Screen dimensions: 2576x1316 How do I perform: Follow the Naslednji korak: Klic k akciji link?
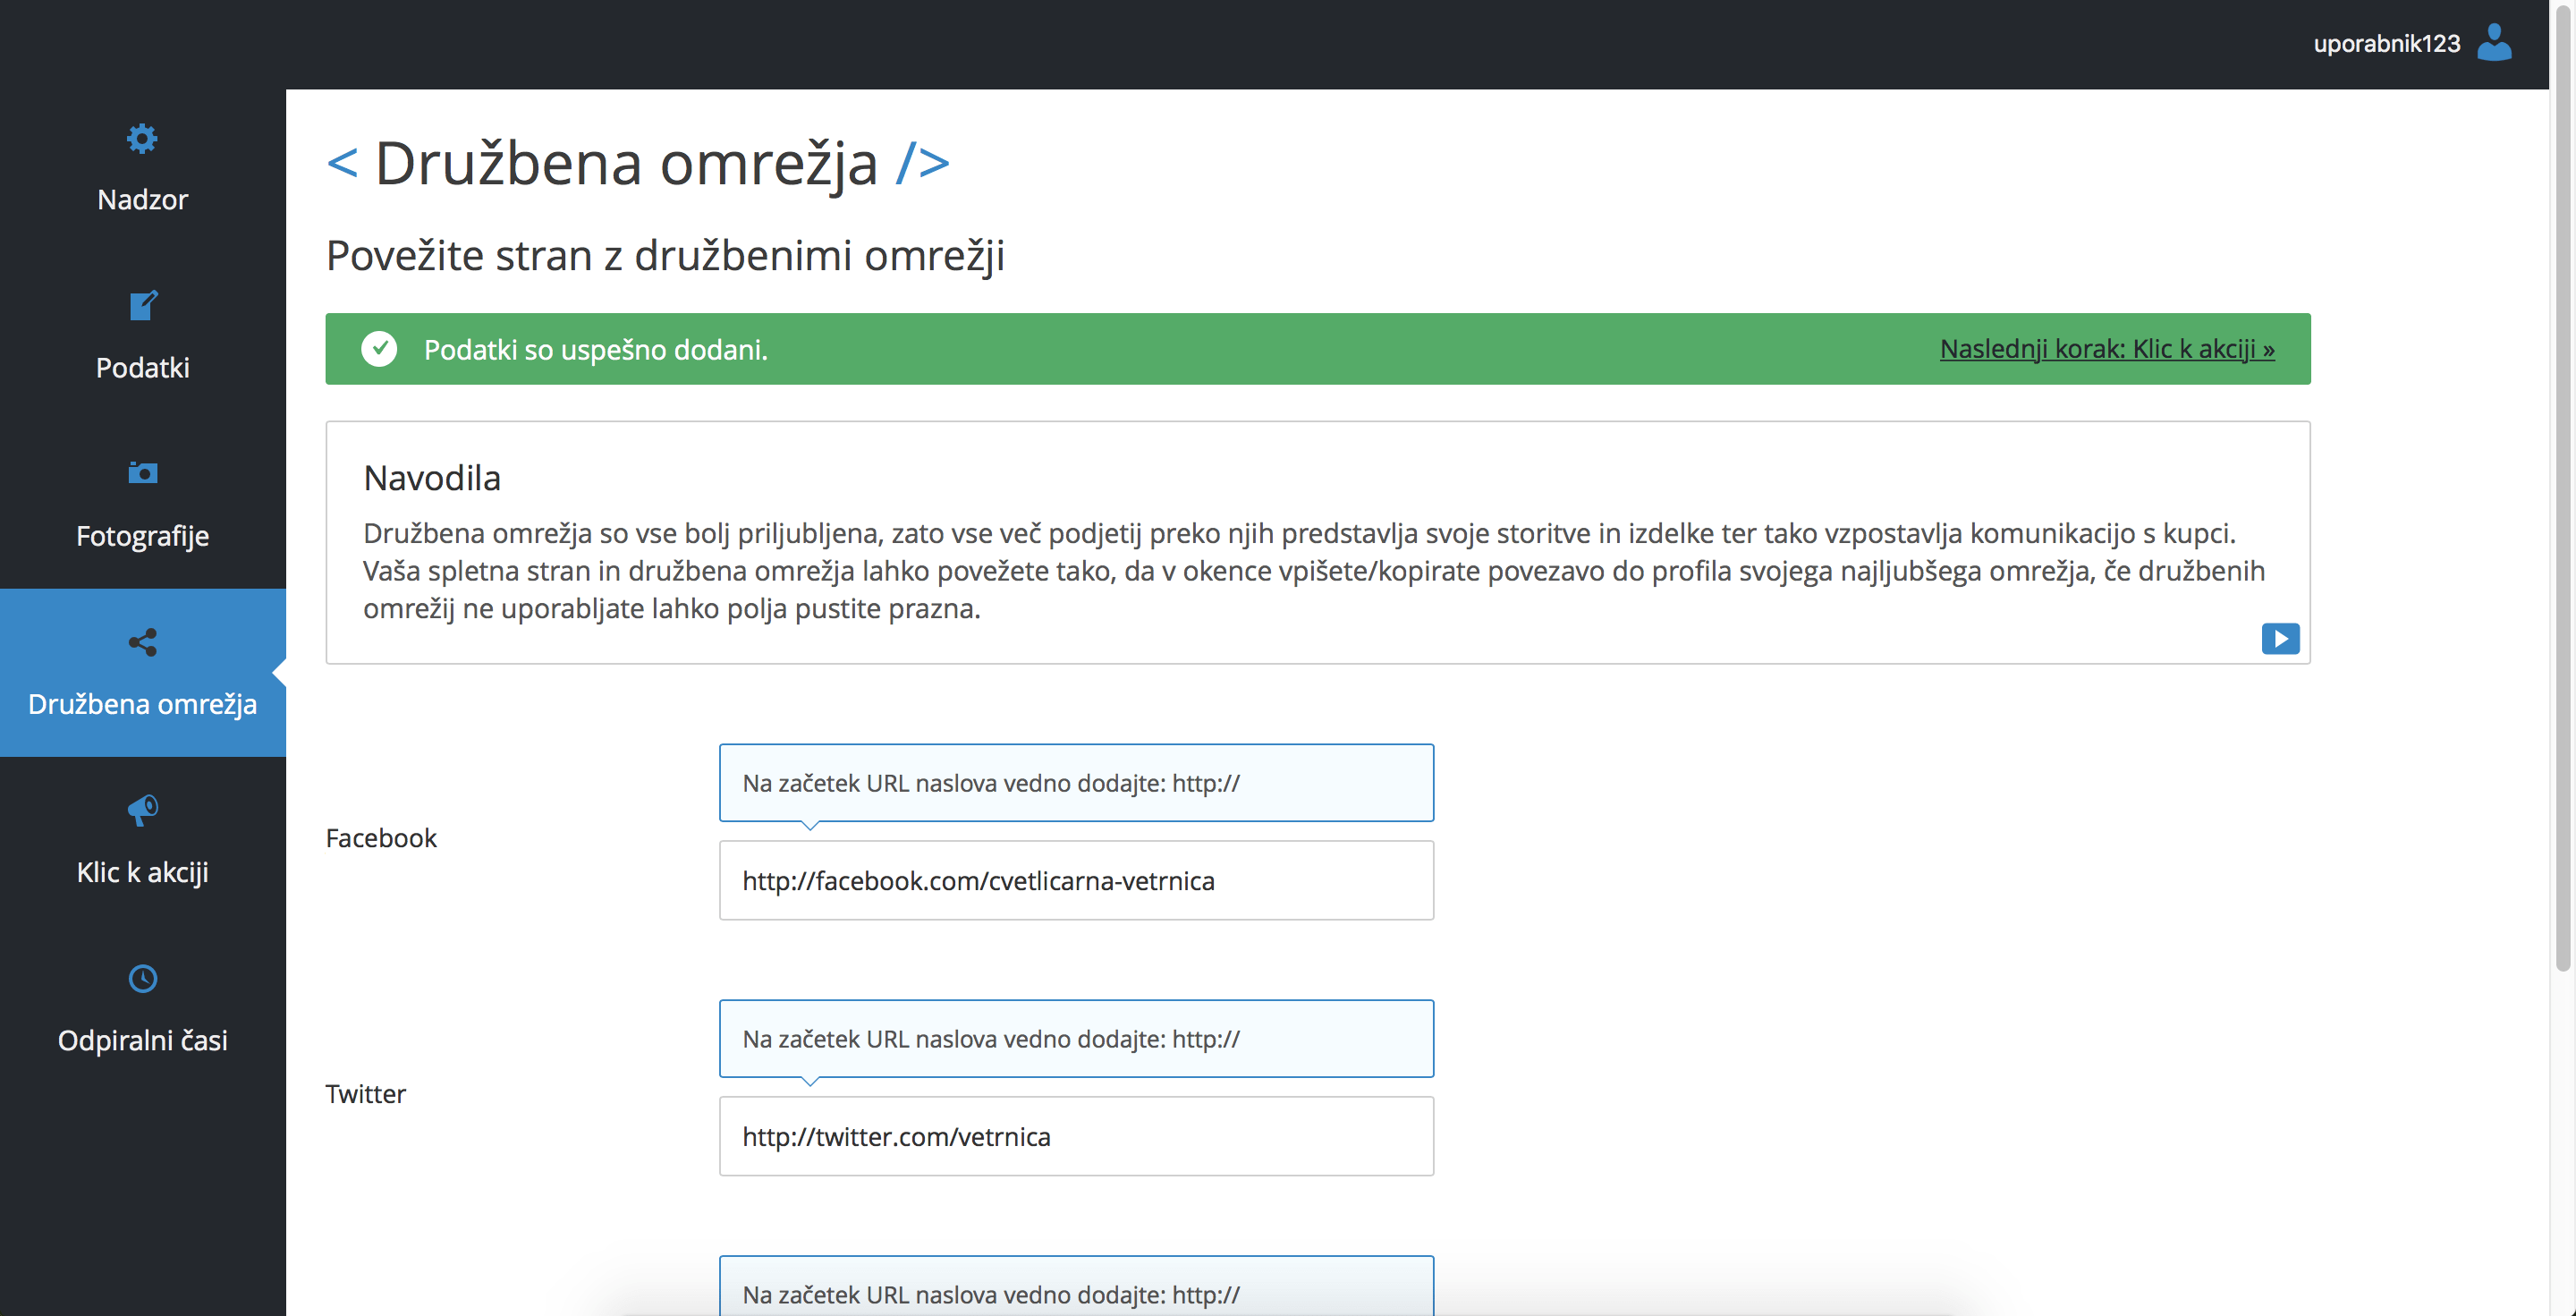(x=2107, y=349)
